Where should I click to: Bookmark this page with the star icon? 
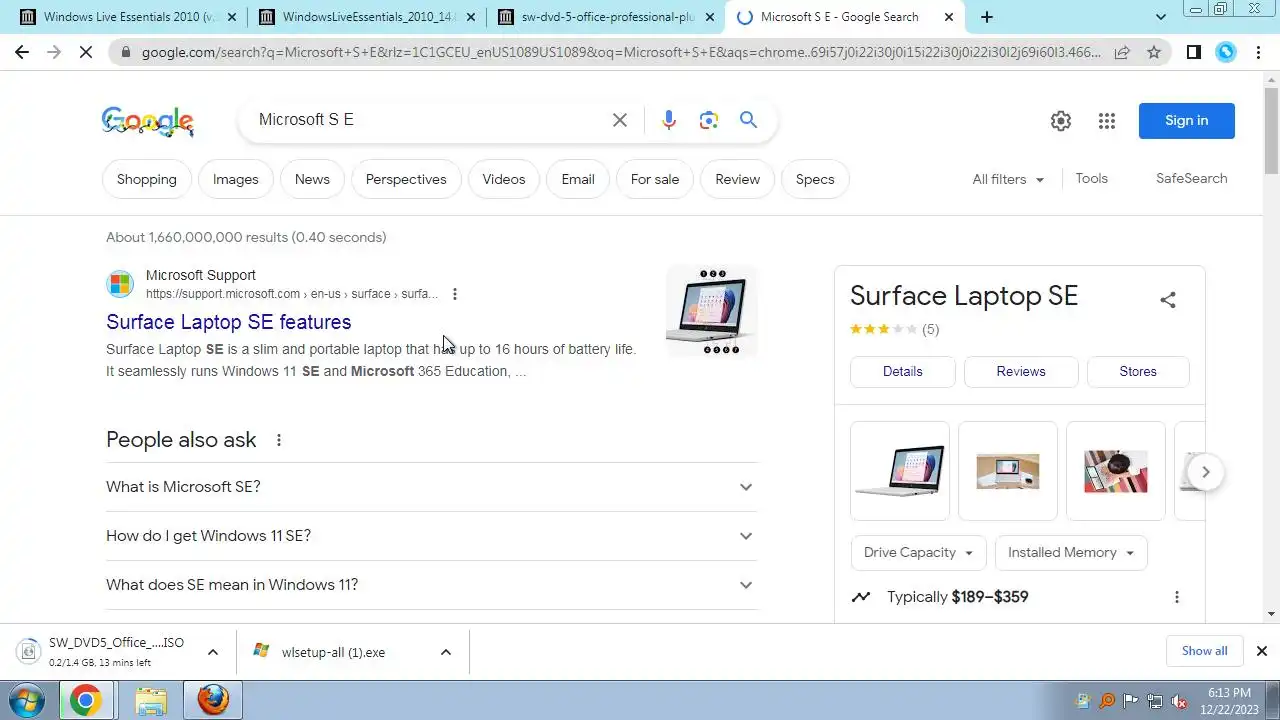point(1154,52)
